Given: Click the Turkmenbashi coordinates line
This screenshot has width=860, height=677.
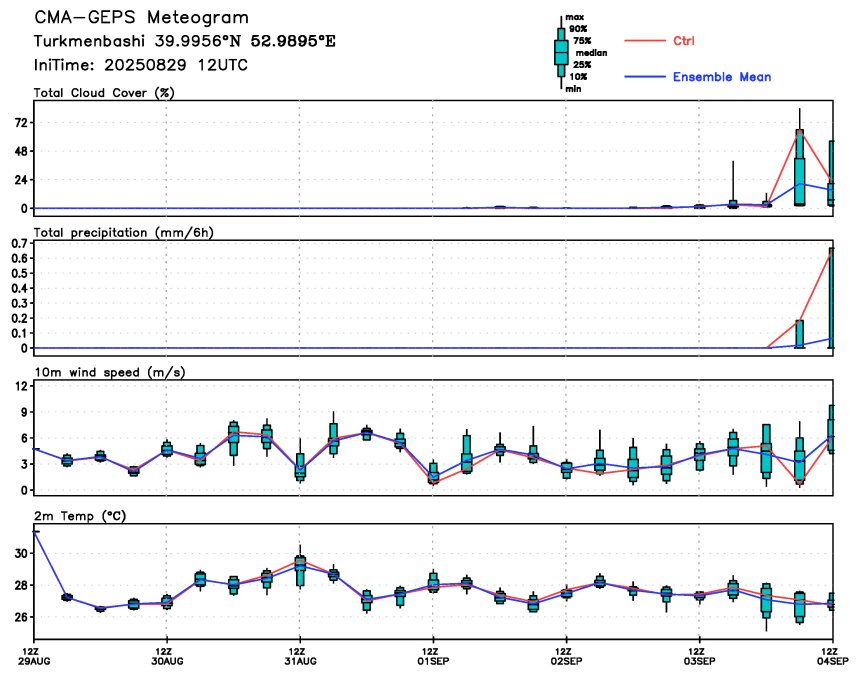Looking at the screenshot, I should [184, 41].
